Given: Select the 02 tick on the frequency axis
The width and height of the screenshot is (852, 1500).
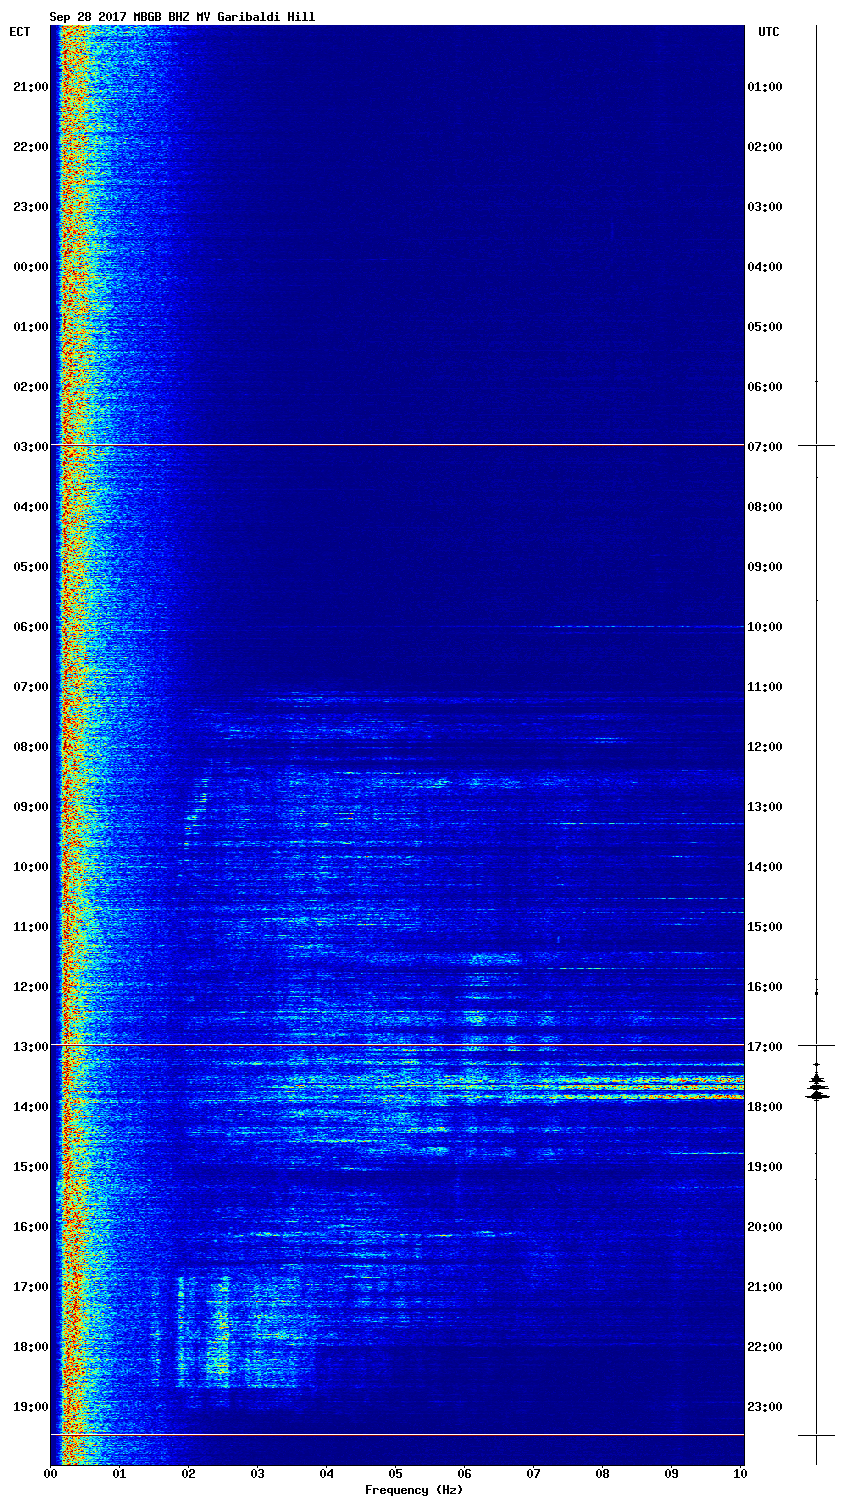Looking at the screenshot, I should (188, 1474).
